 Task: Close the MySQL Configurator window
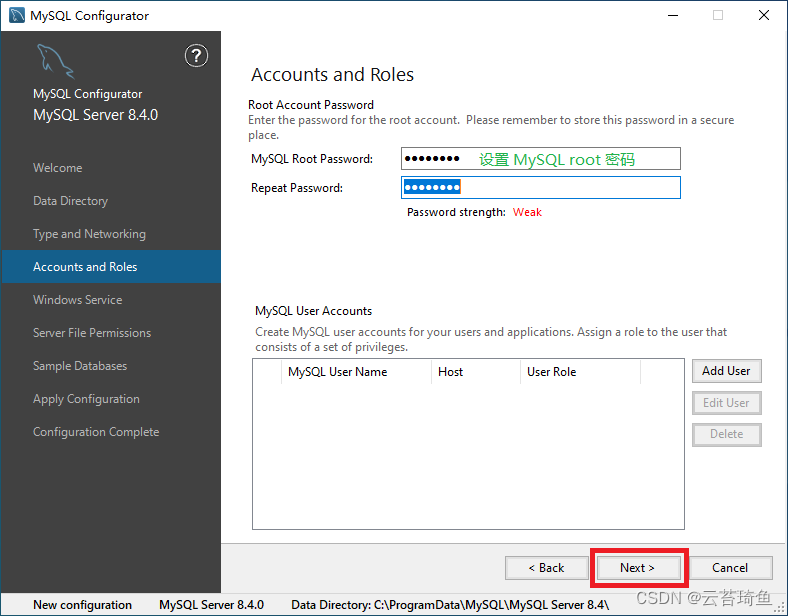click(x=764, y=16)
